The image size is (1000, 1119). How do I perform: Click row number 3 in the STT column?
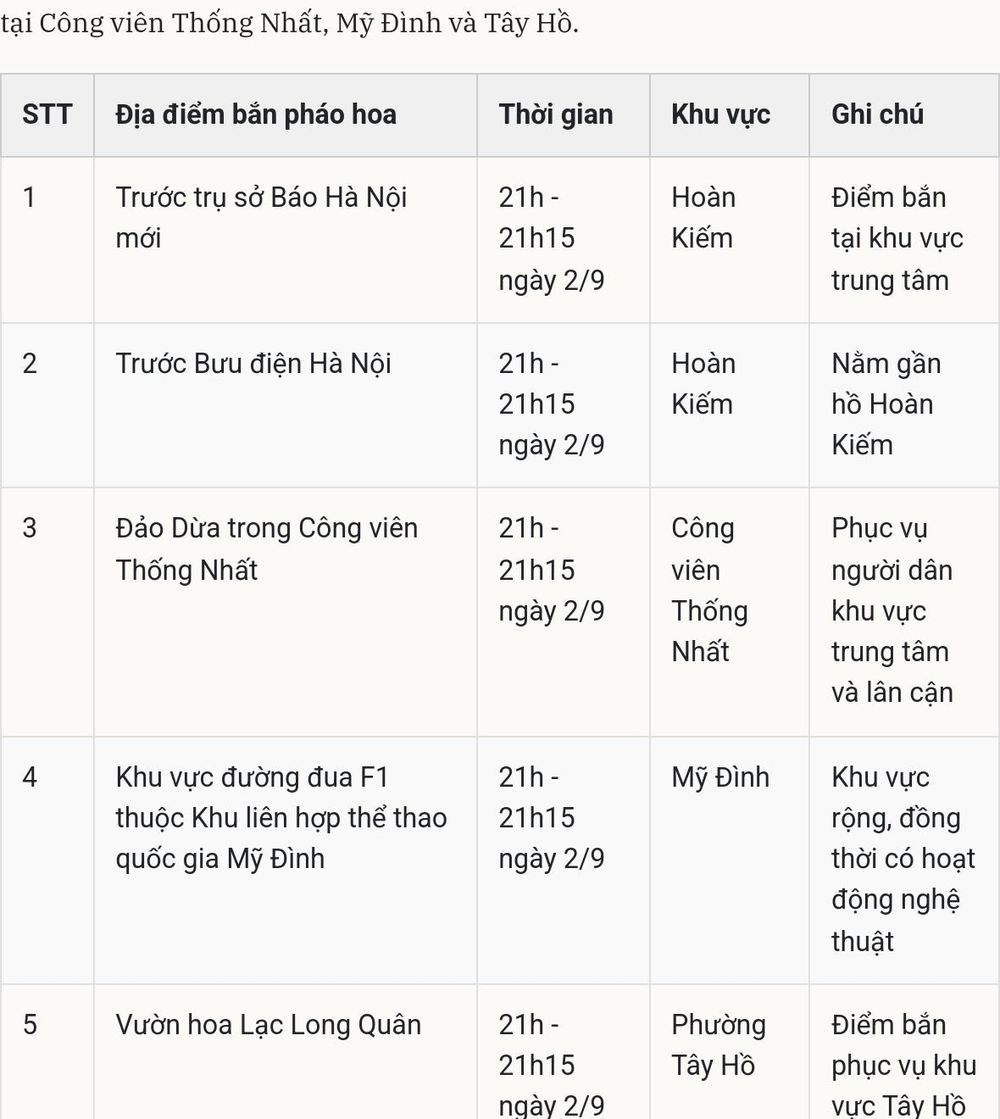47,612
